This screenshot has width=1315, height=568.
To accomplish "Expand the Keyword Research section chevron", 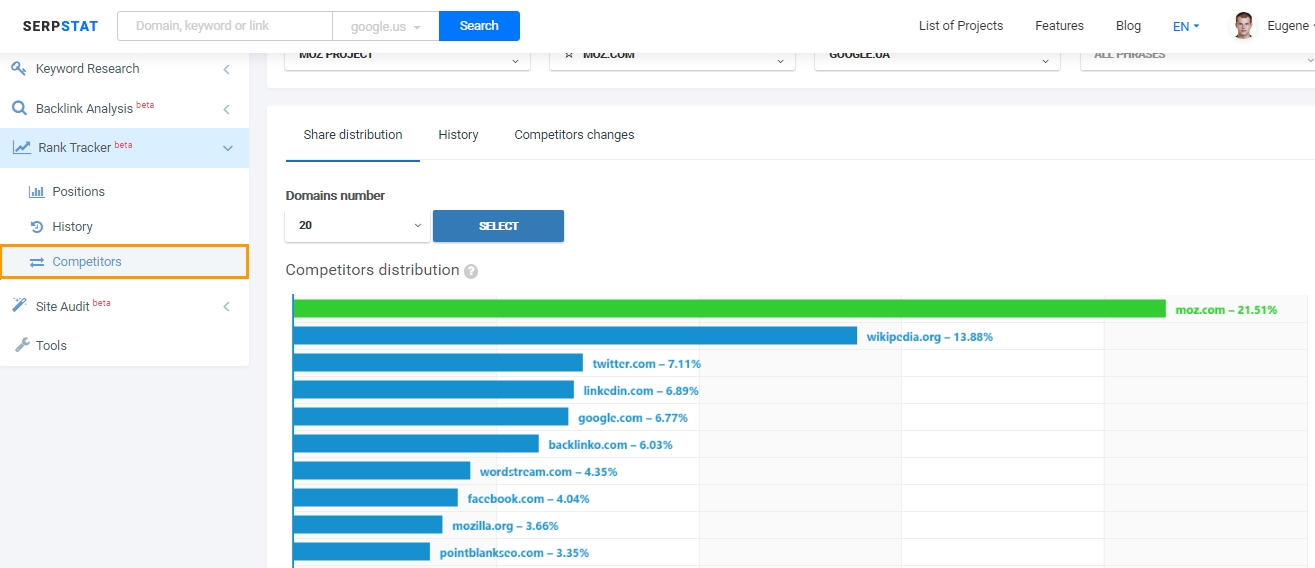I will tap(227, 69).
